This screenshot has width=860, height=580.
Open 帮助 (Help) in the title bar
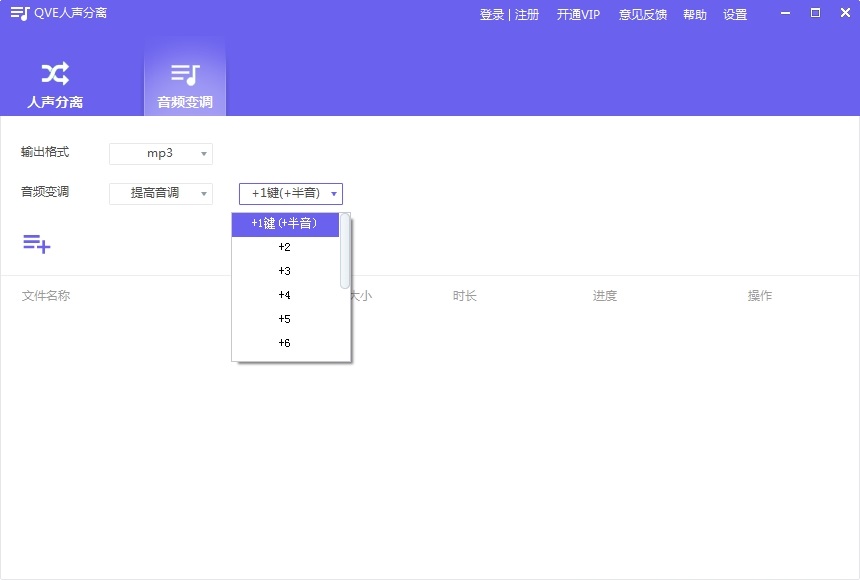(694, 14)
